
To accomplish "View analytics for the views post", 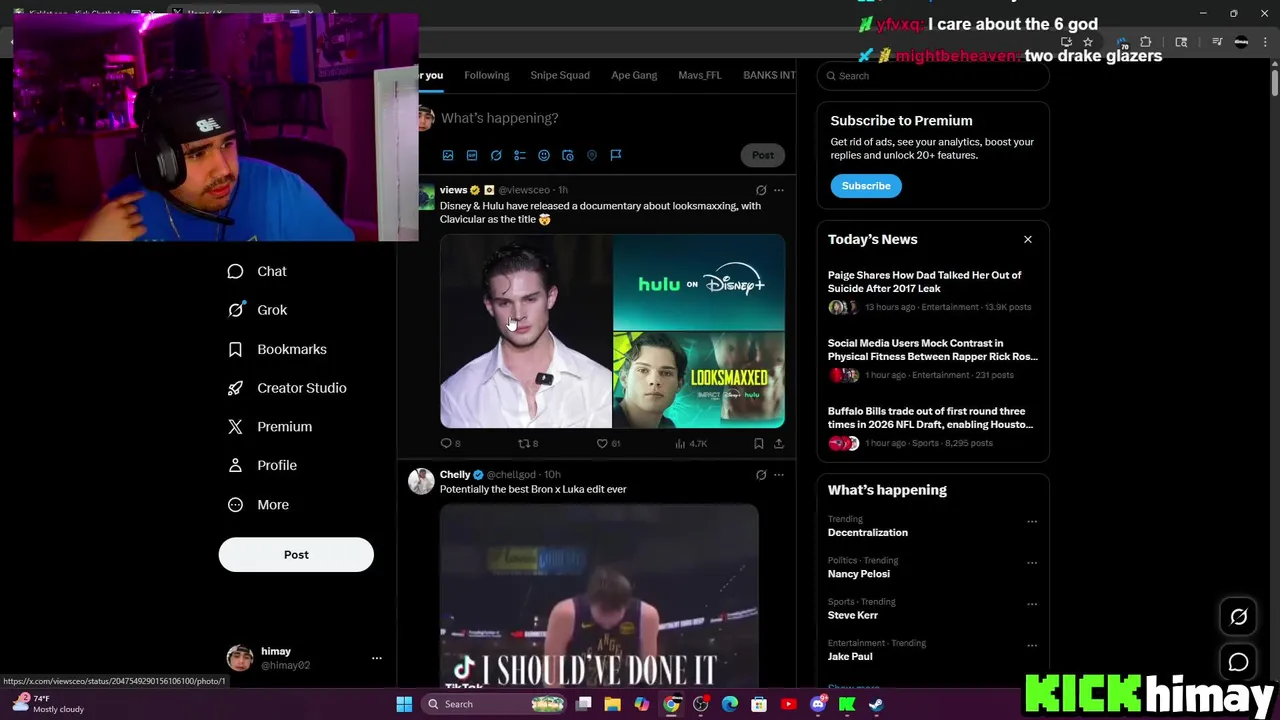I will 690,443.
